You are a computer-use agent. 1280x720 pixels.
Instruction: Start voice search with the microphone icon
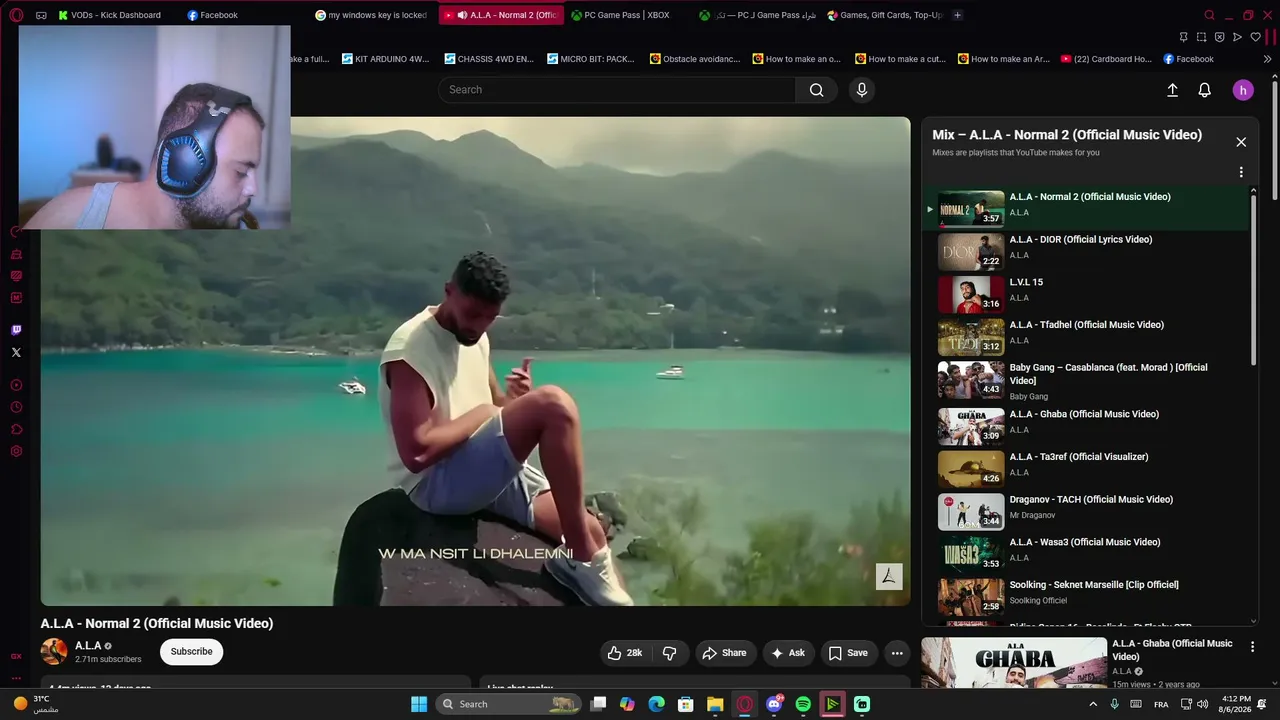862,90
